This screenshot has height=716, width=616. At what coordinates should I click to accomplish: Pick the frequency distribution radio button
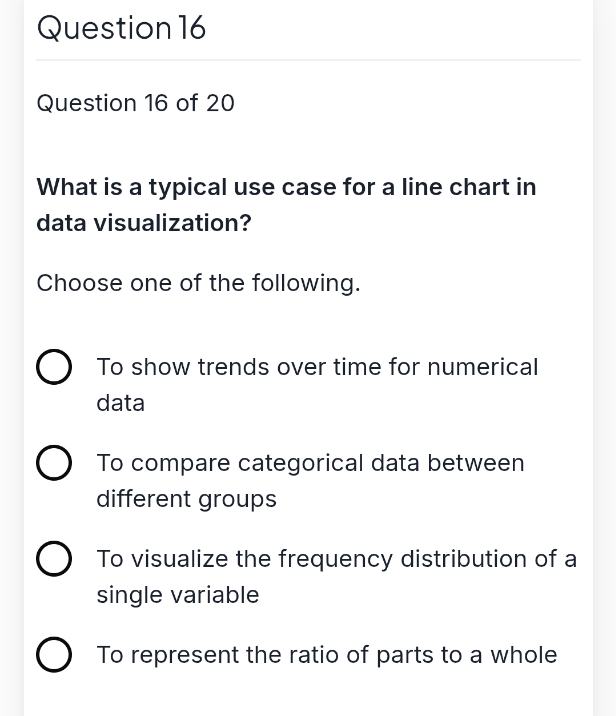pos(54,559)
